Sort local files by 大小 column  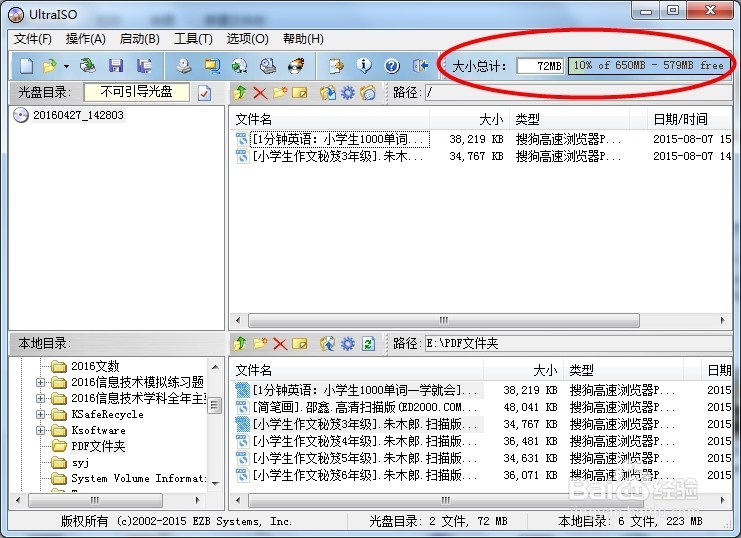click(x=523, y=370)
